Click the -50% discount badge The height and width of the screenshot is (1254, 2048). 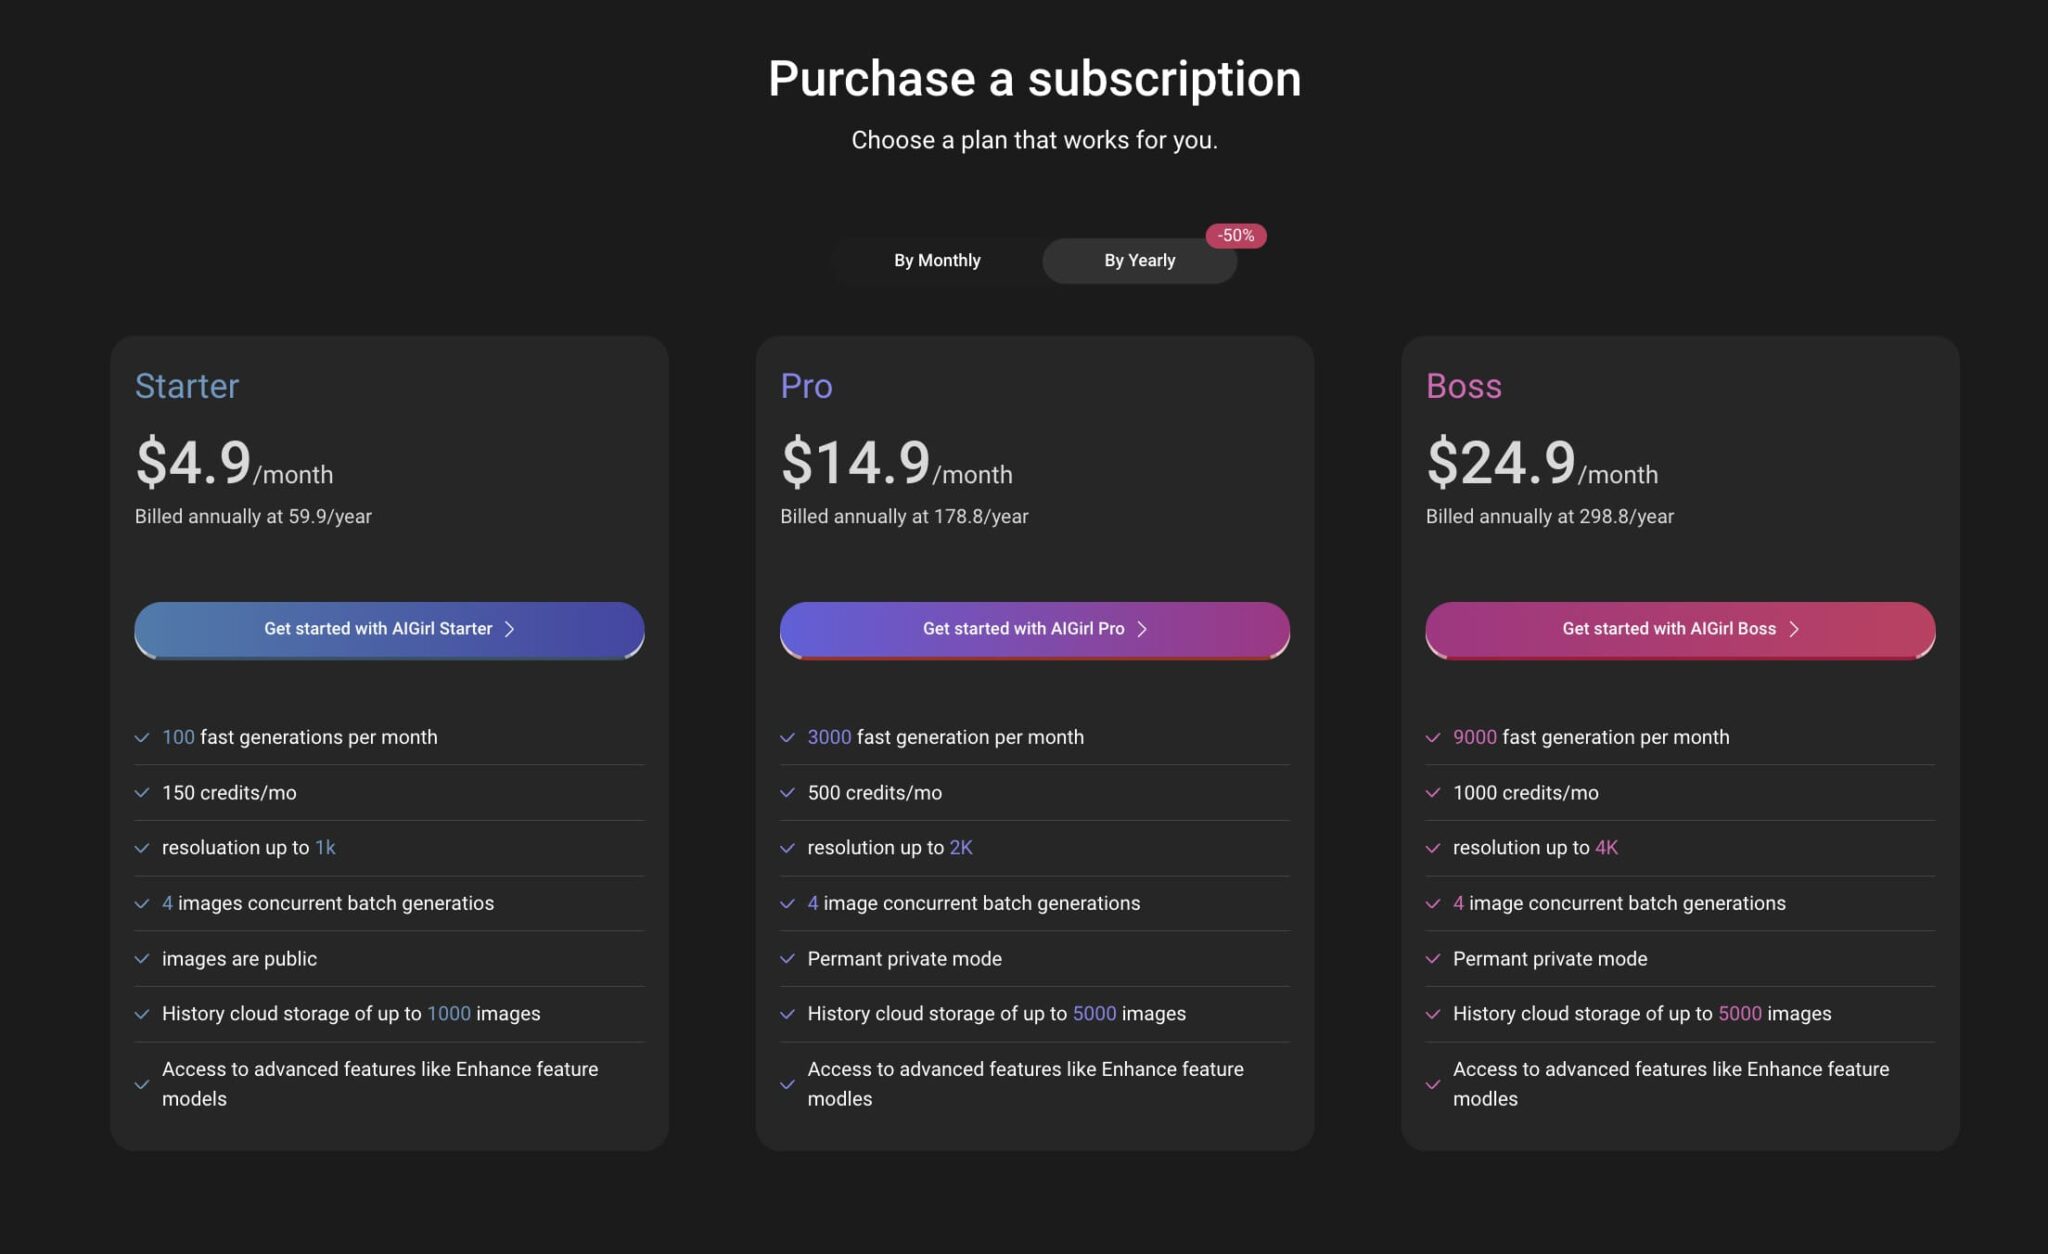1236,235
